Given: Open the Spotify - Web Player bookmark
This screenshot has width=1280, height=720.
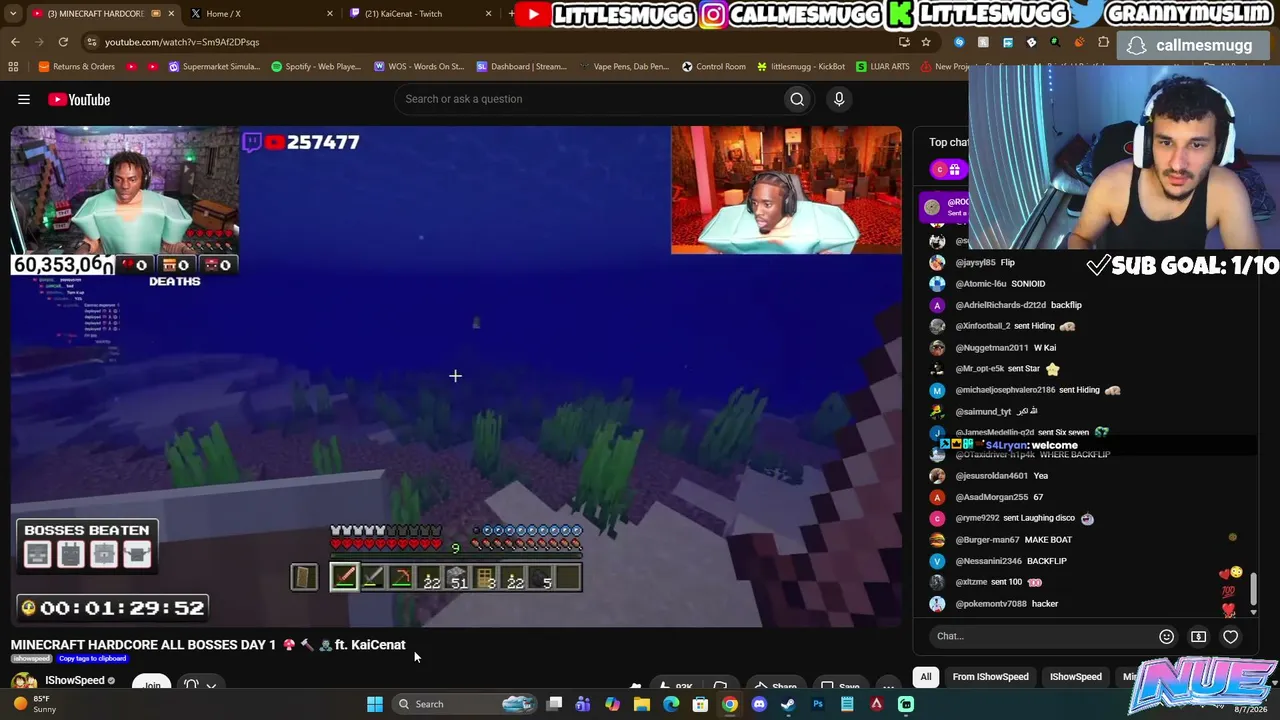Looking at the screenshot, I should 315,67.
